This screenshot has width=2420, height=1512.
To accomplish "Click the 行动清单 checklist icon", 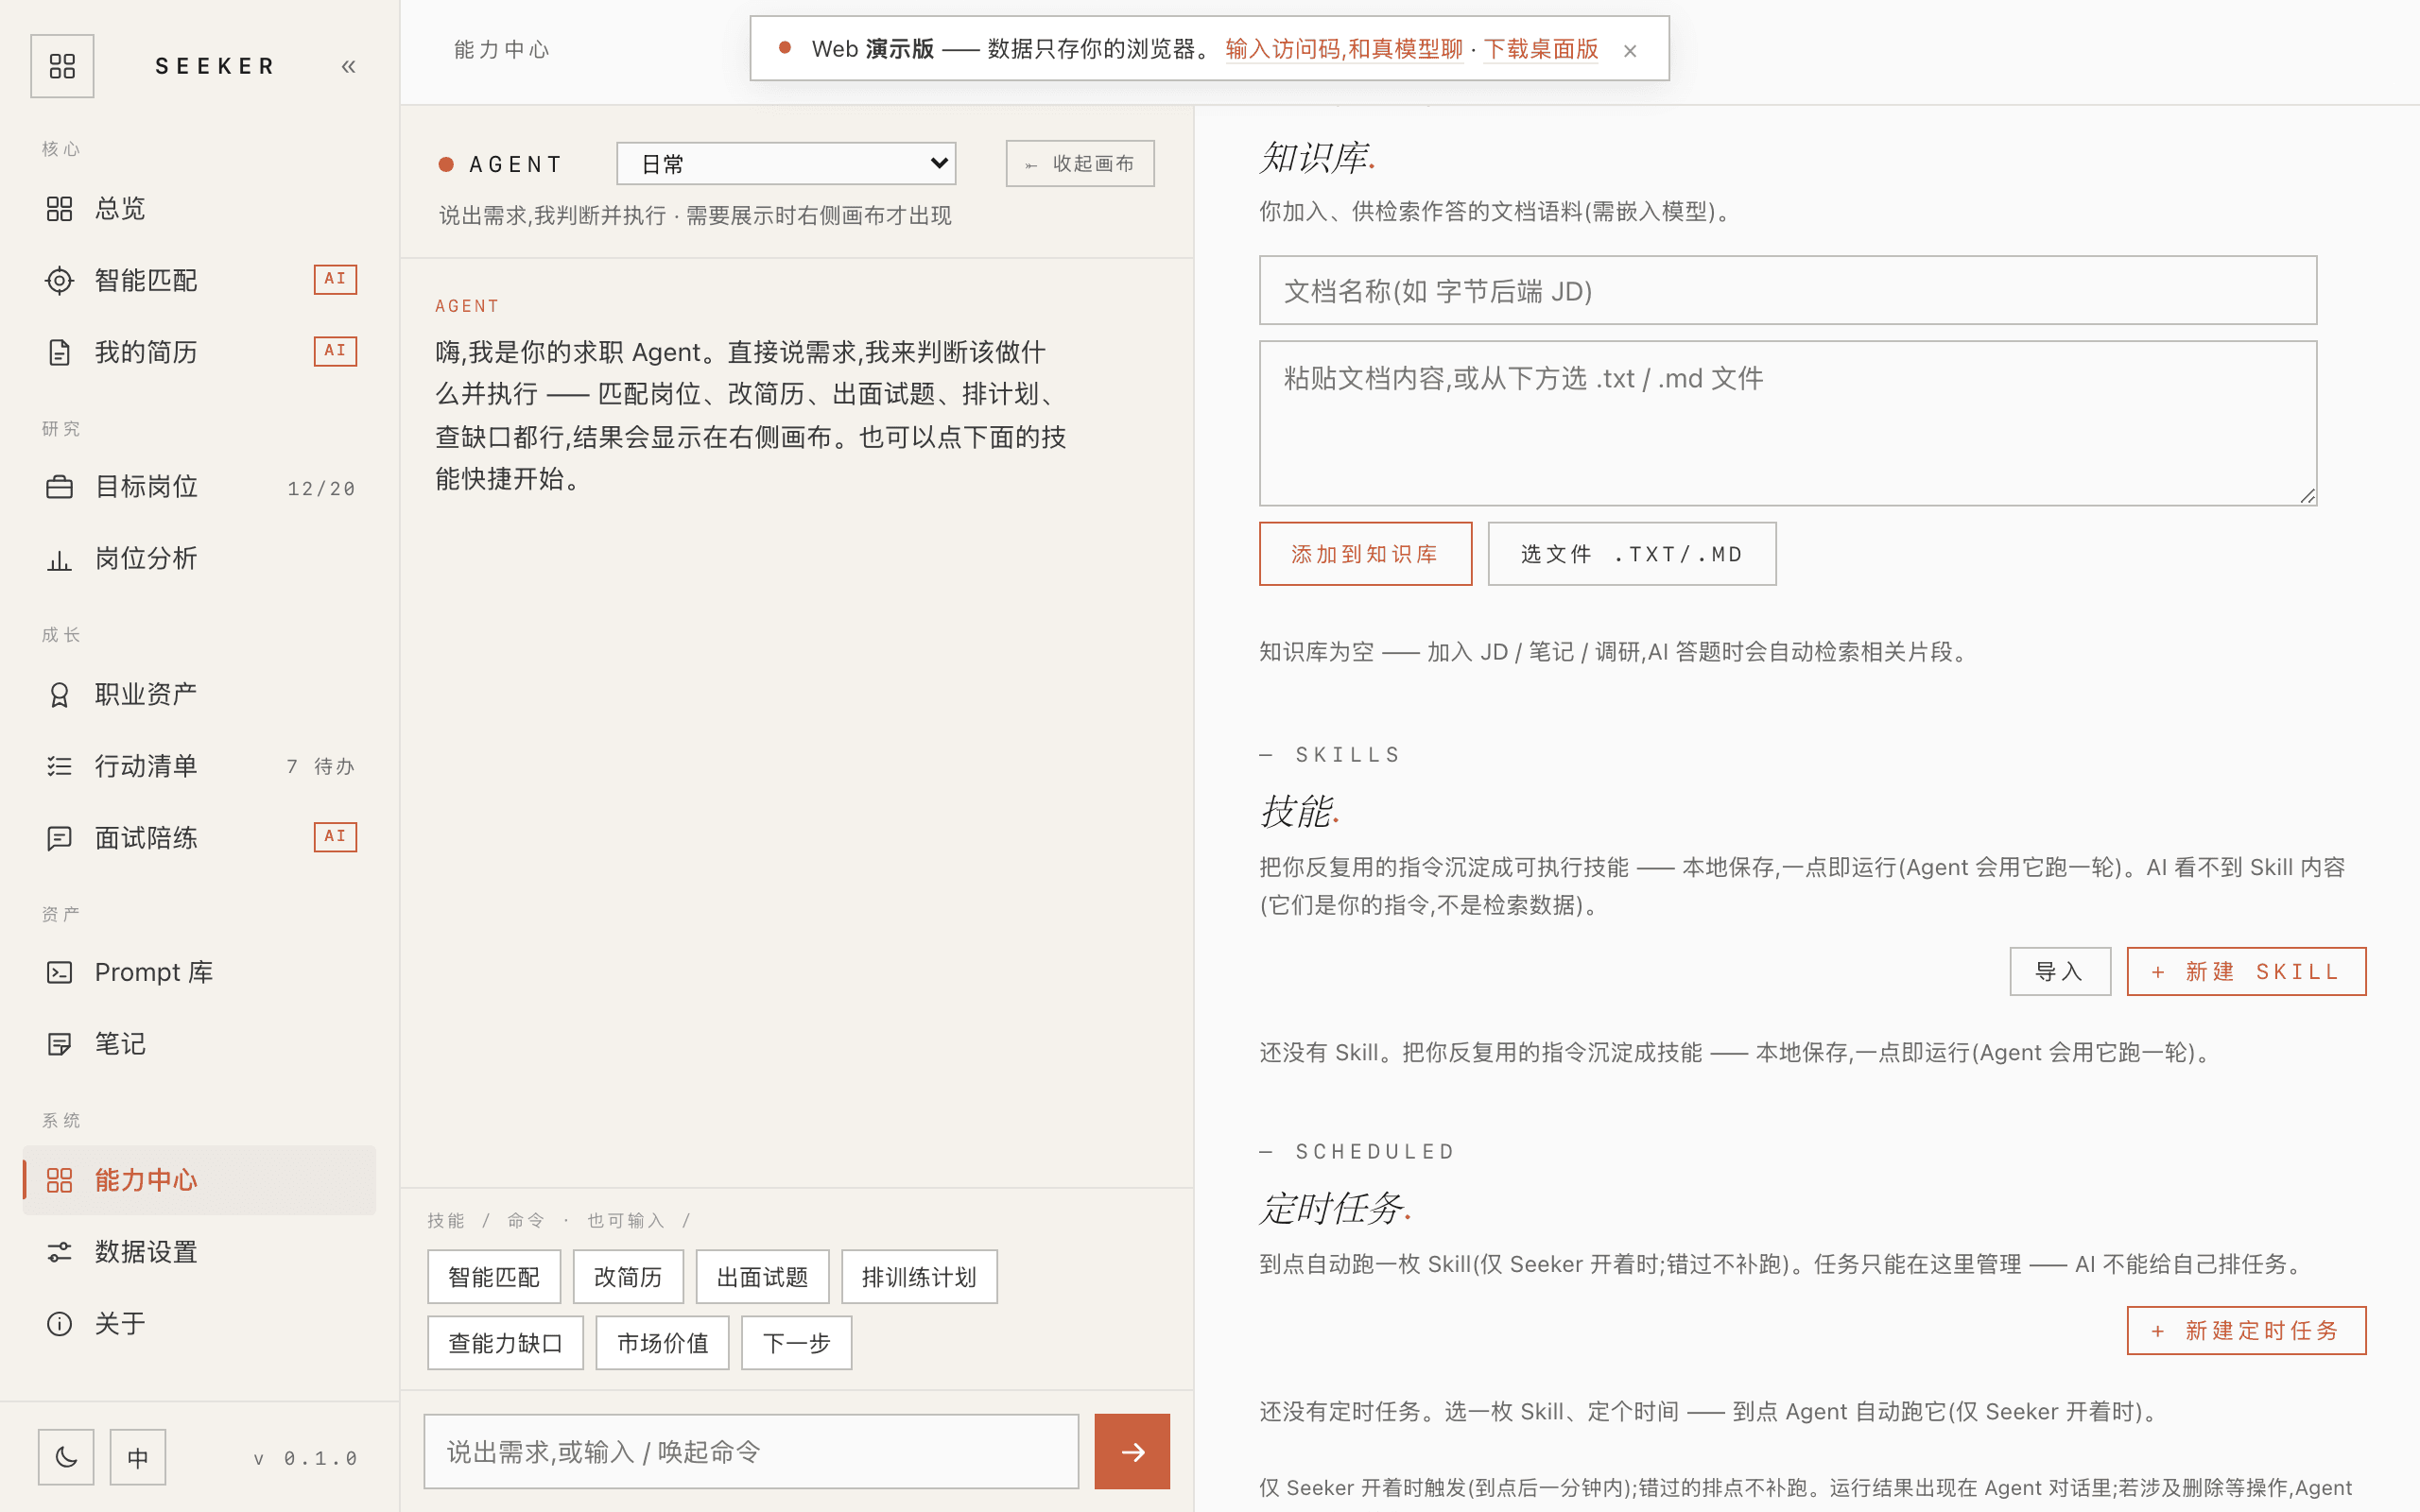I will [x=60, y=767].
